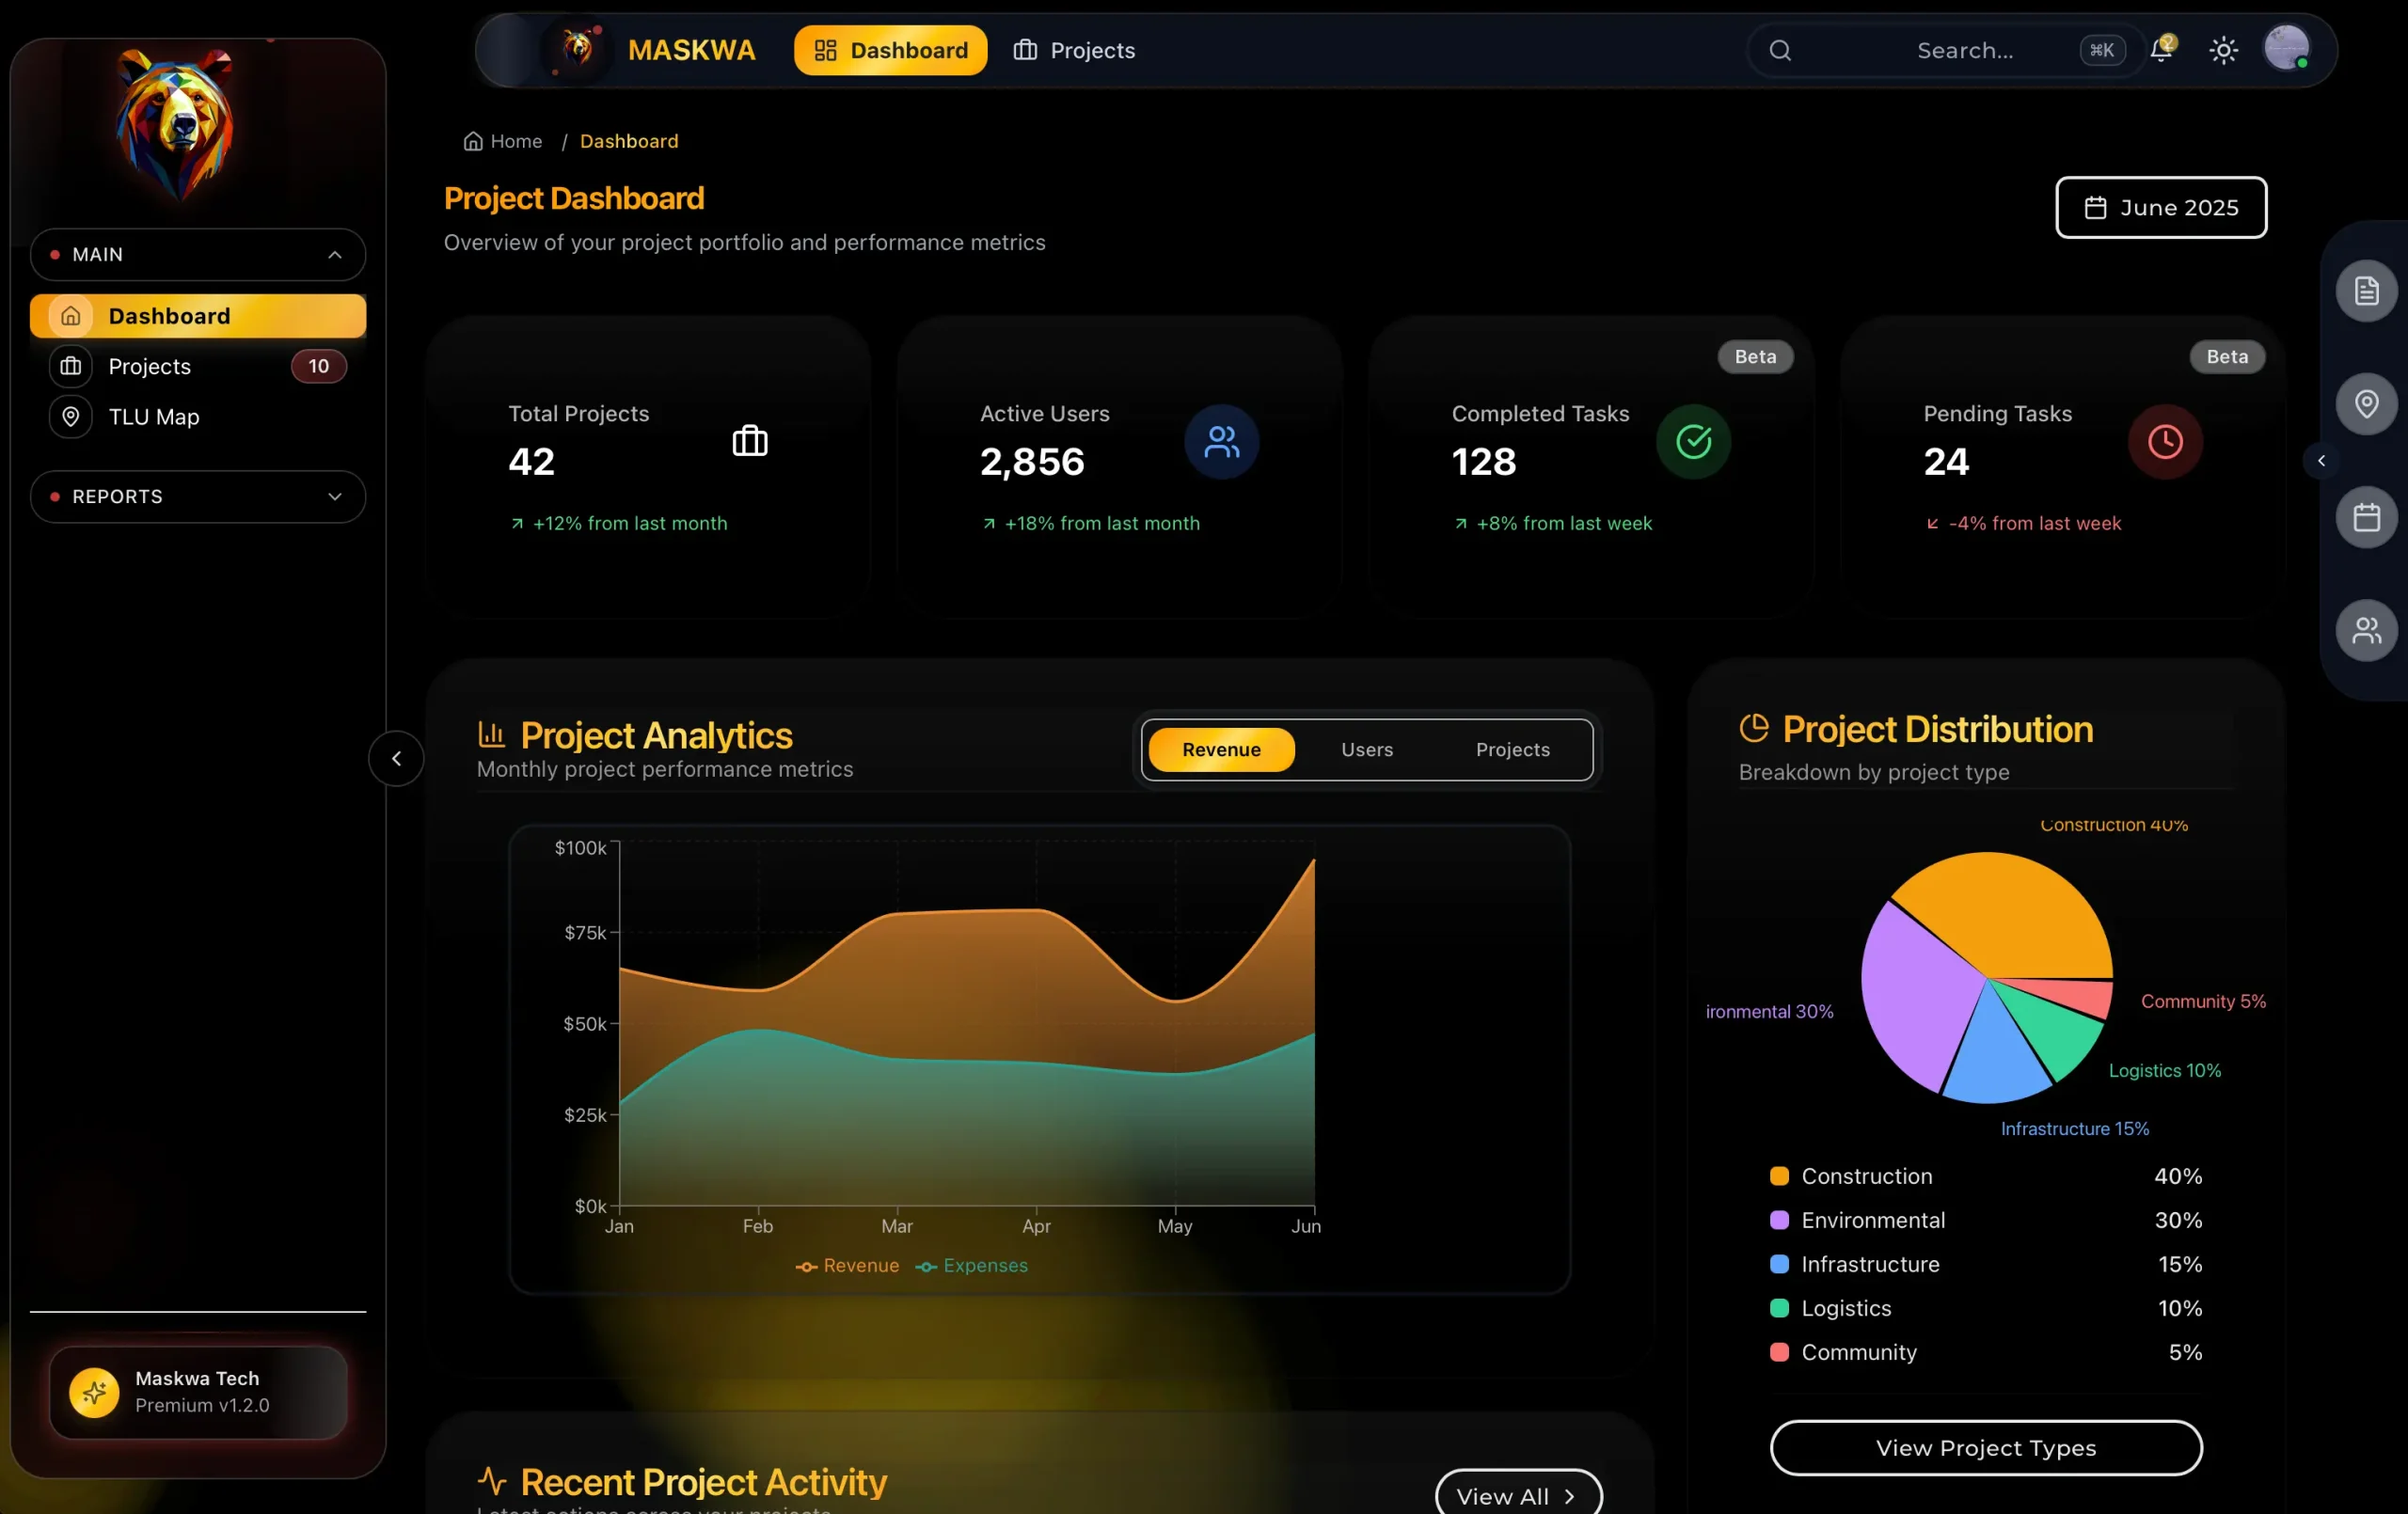
Task: Click Beta badge on Pending Tasks card
Action: pyautogui.click(x=2227, y=356)
